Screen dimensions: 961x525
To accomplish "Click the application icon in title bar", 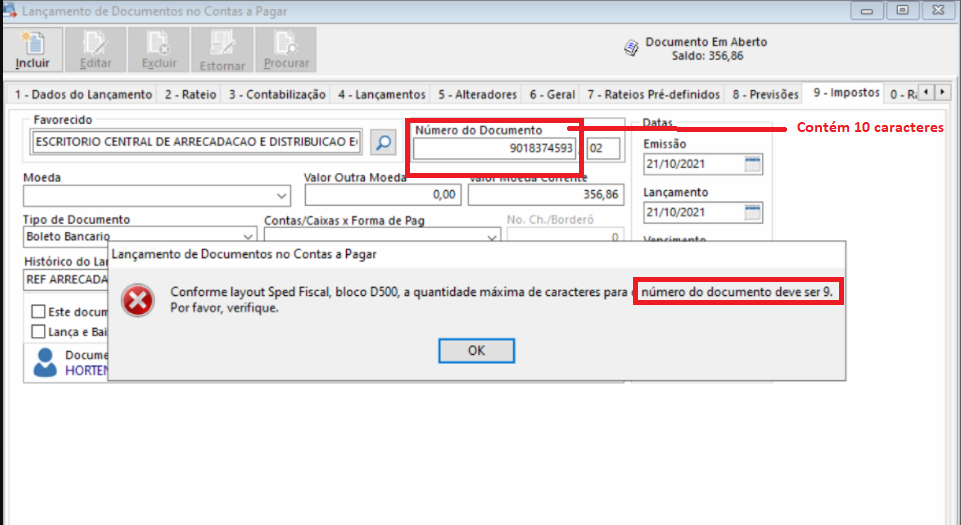I will click(9, 10).
